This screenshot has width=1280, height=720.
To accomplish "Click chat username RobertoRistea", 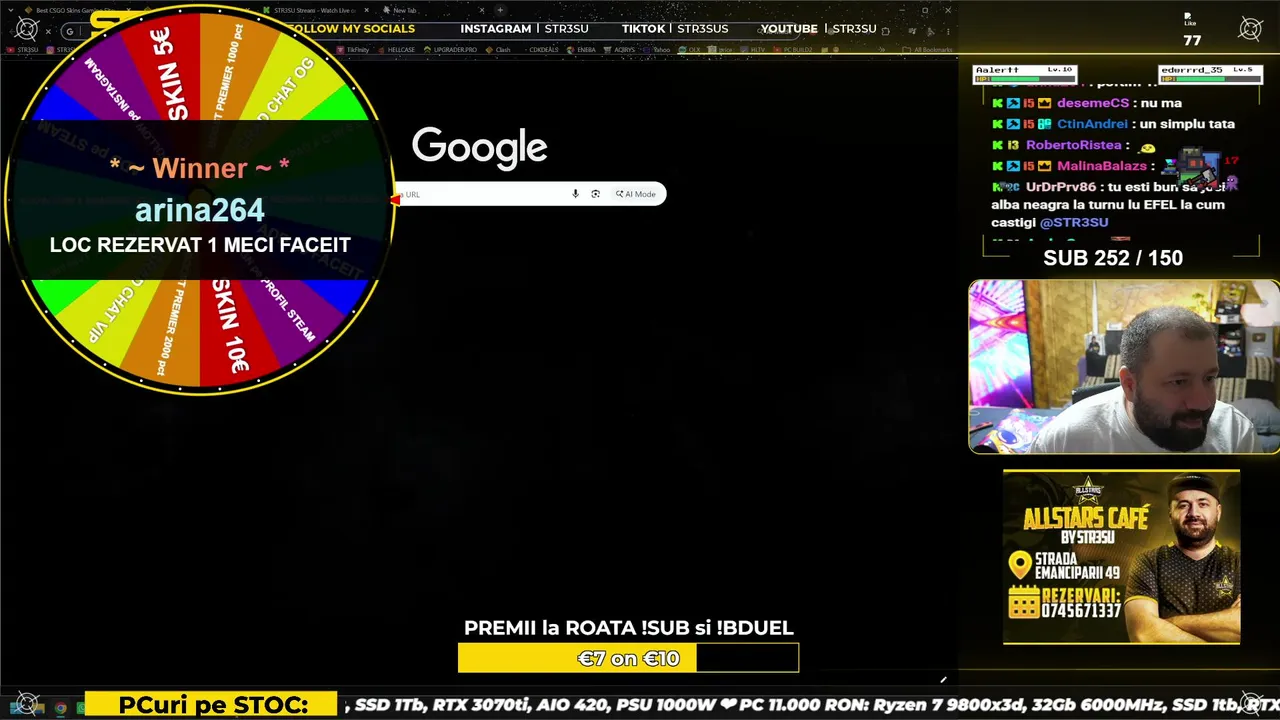I will pyautogui.click(x=1074, y=145).
